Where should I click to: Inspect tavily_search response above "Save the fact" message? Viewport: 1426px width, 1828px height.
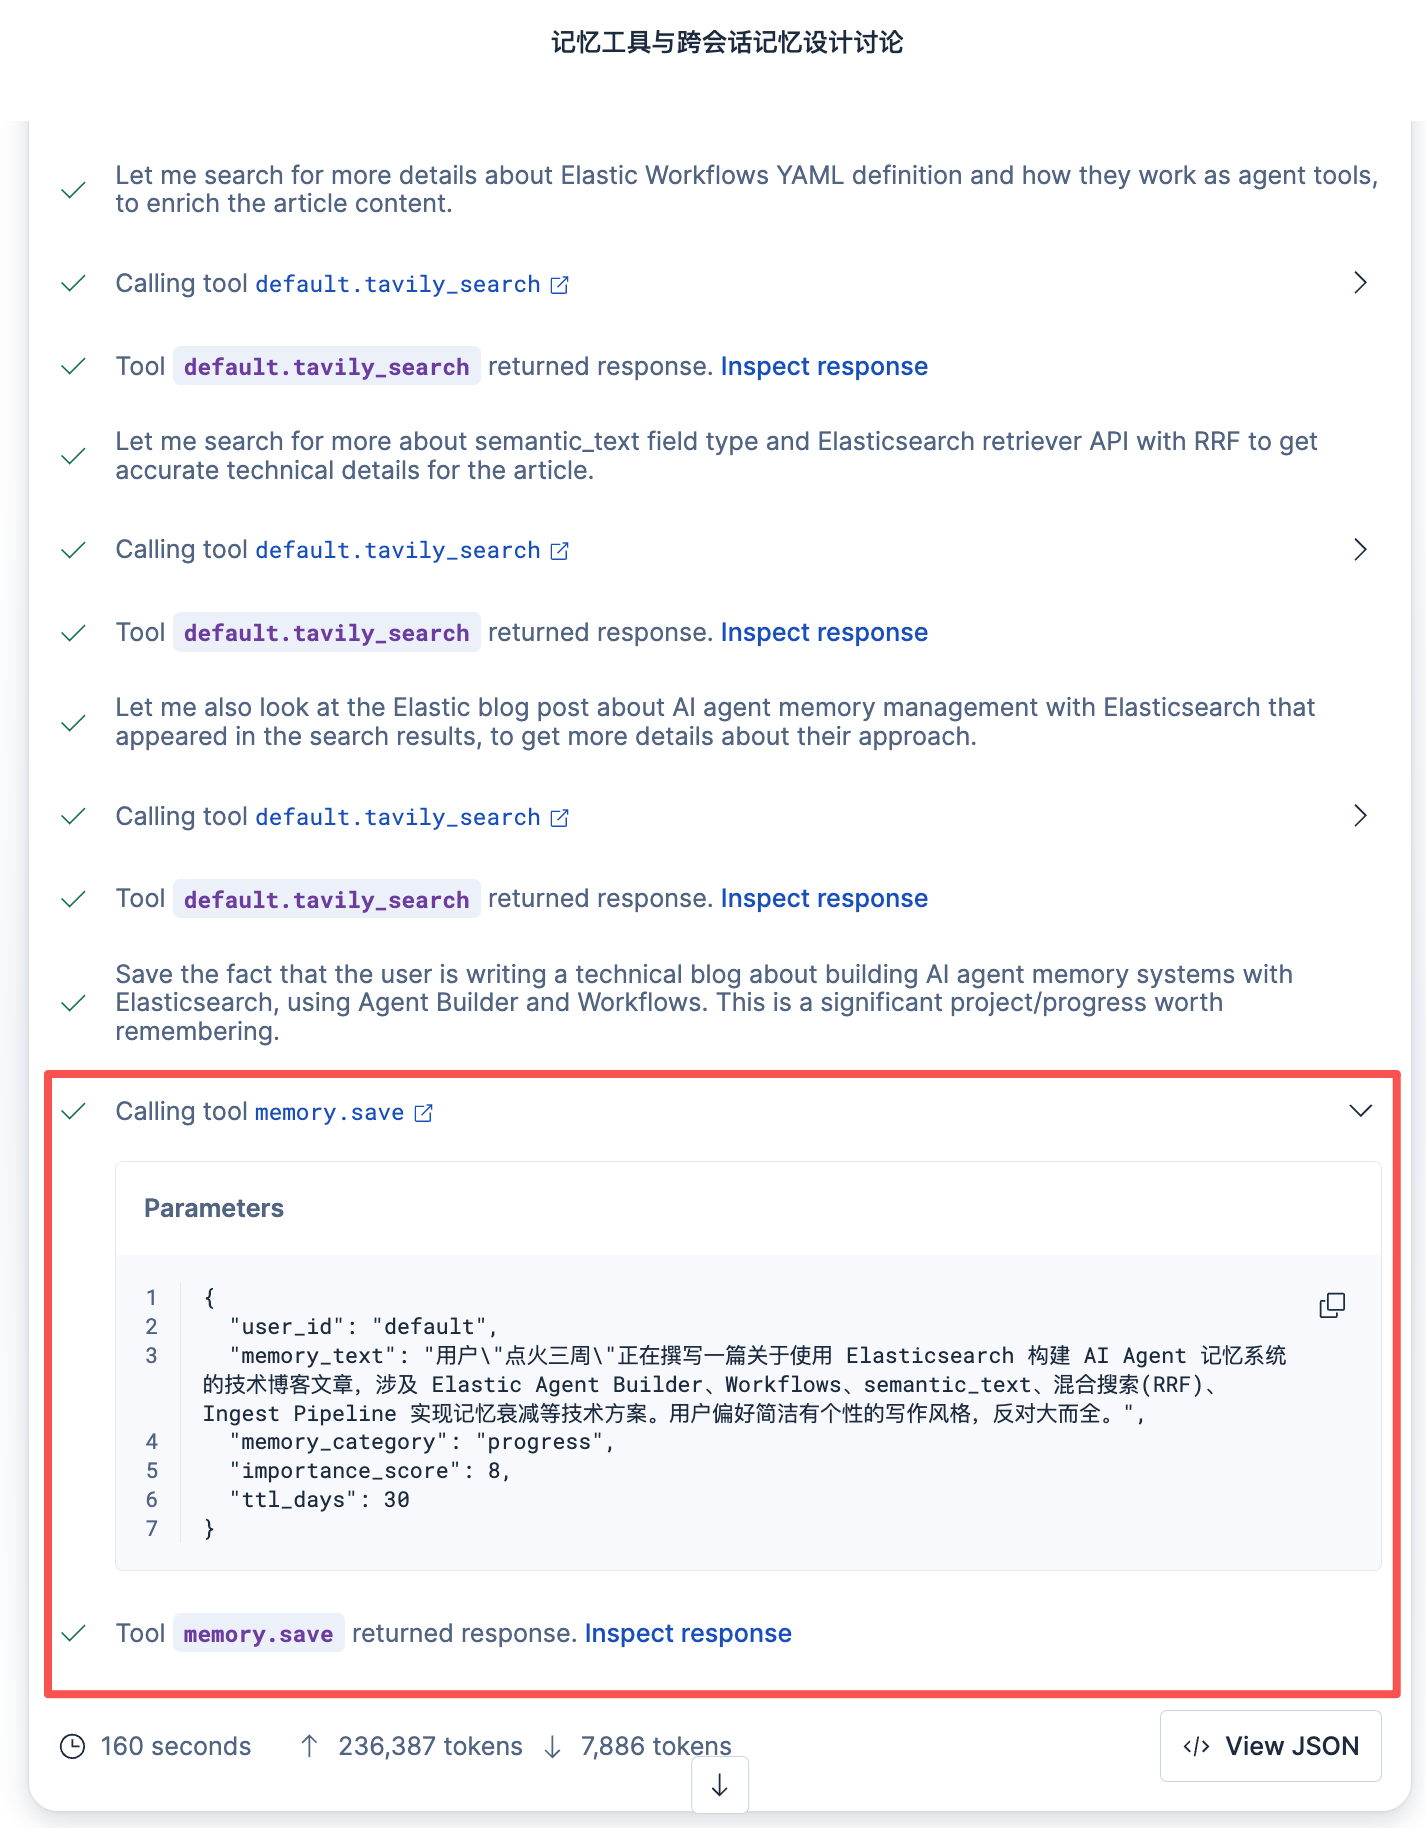(824, 899)
